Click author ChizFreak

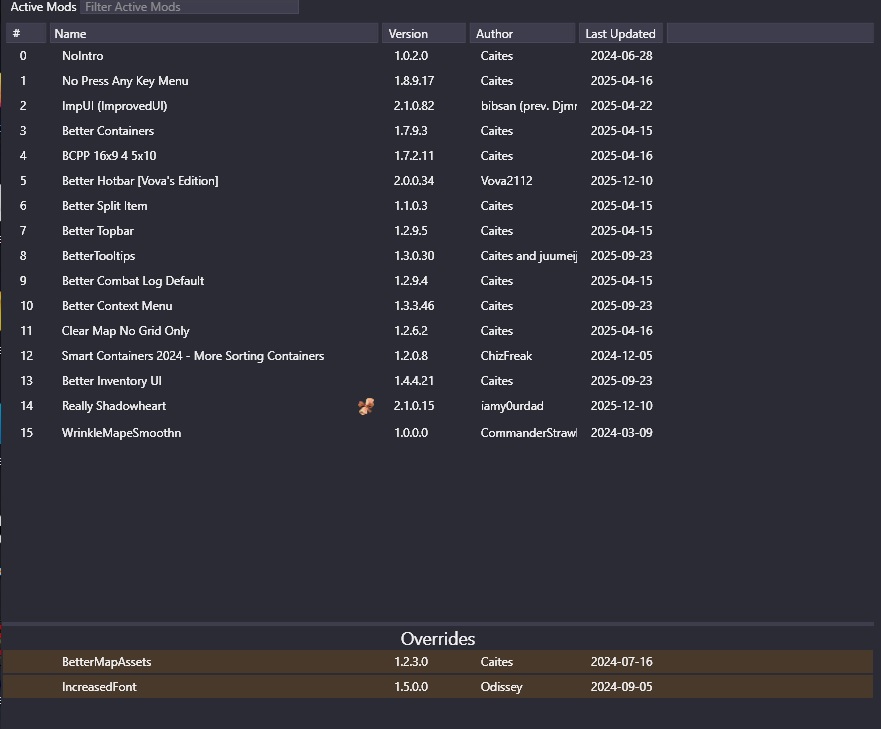(x=506, y=356)
